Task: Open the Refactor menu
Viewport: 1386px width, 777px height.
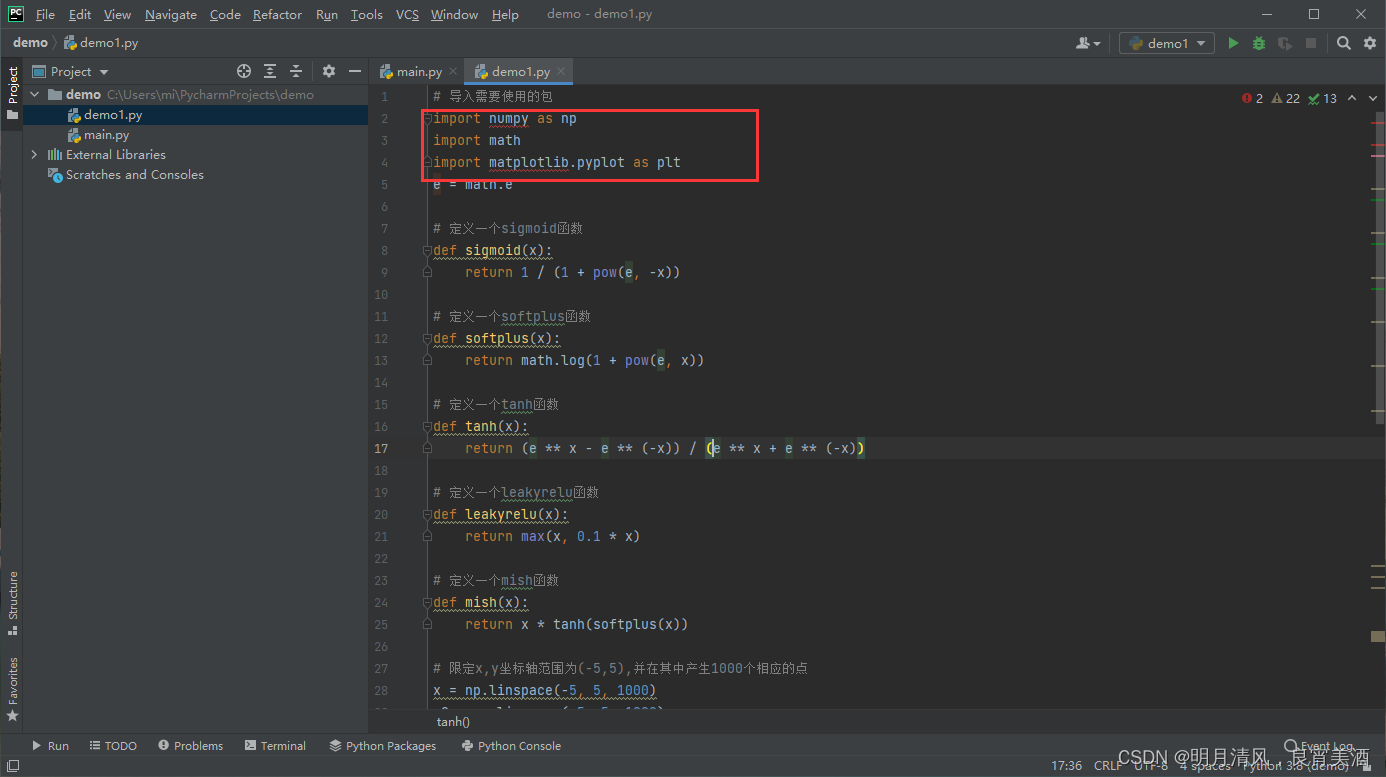Action: point(277,14)
